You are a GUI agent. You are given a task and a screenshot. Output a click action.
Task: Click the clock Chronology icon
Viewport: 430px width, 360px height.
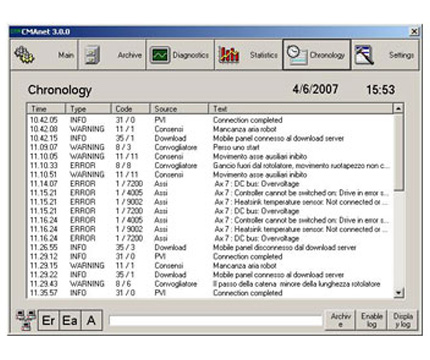point(297,55)
